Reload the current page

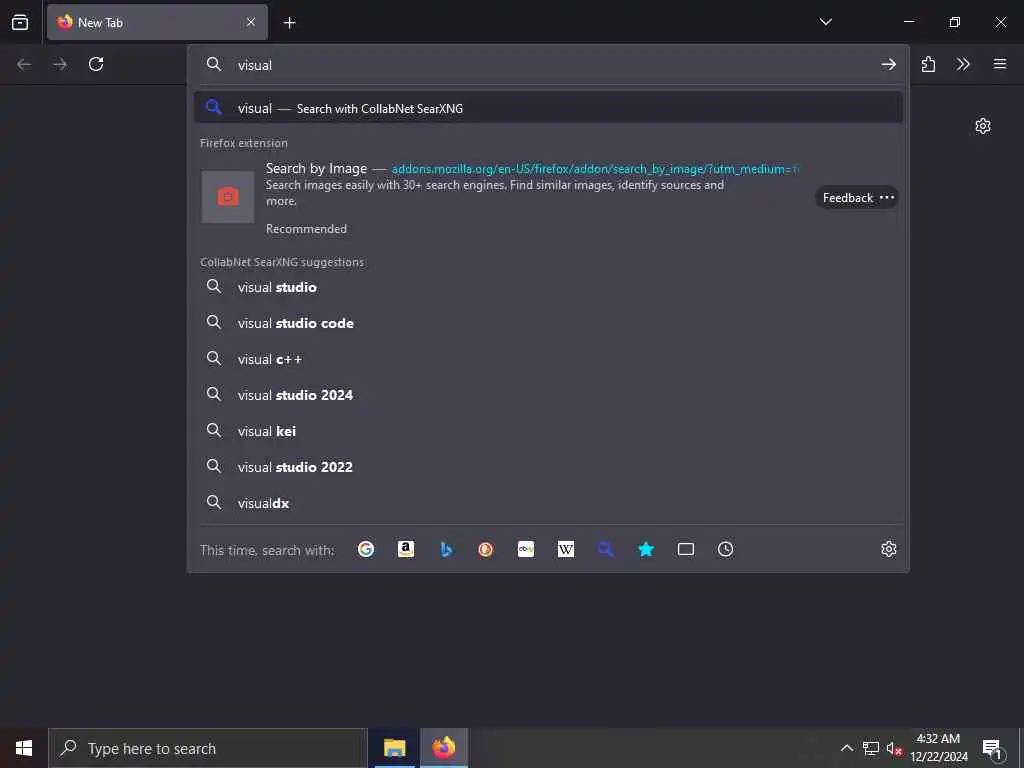pos(96,64)
